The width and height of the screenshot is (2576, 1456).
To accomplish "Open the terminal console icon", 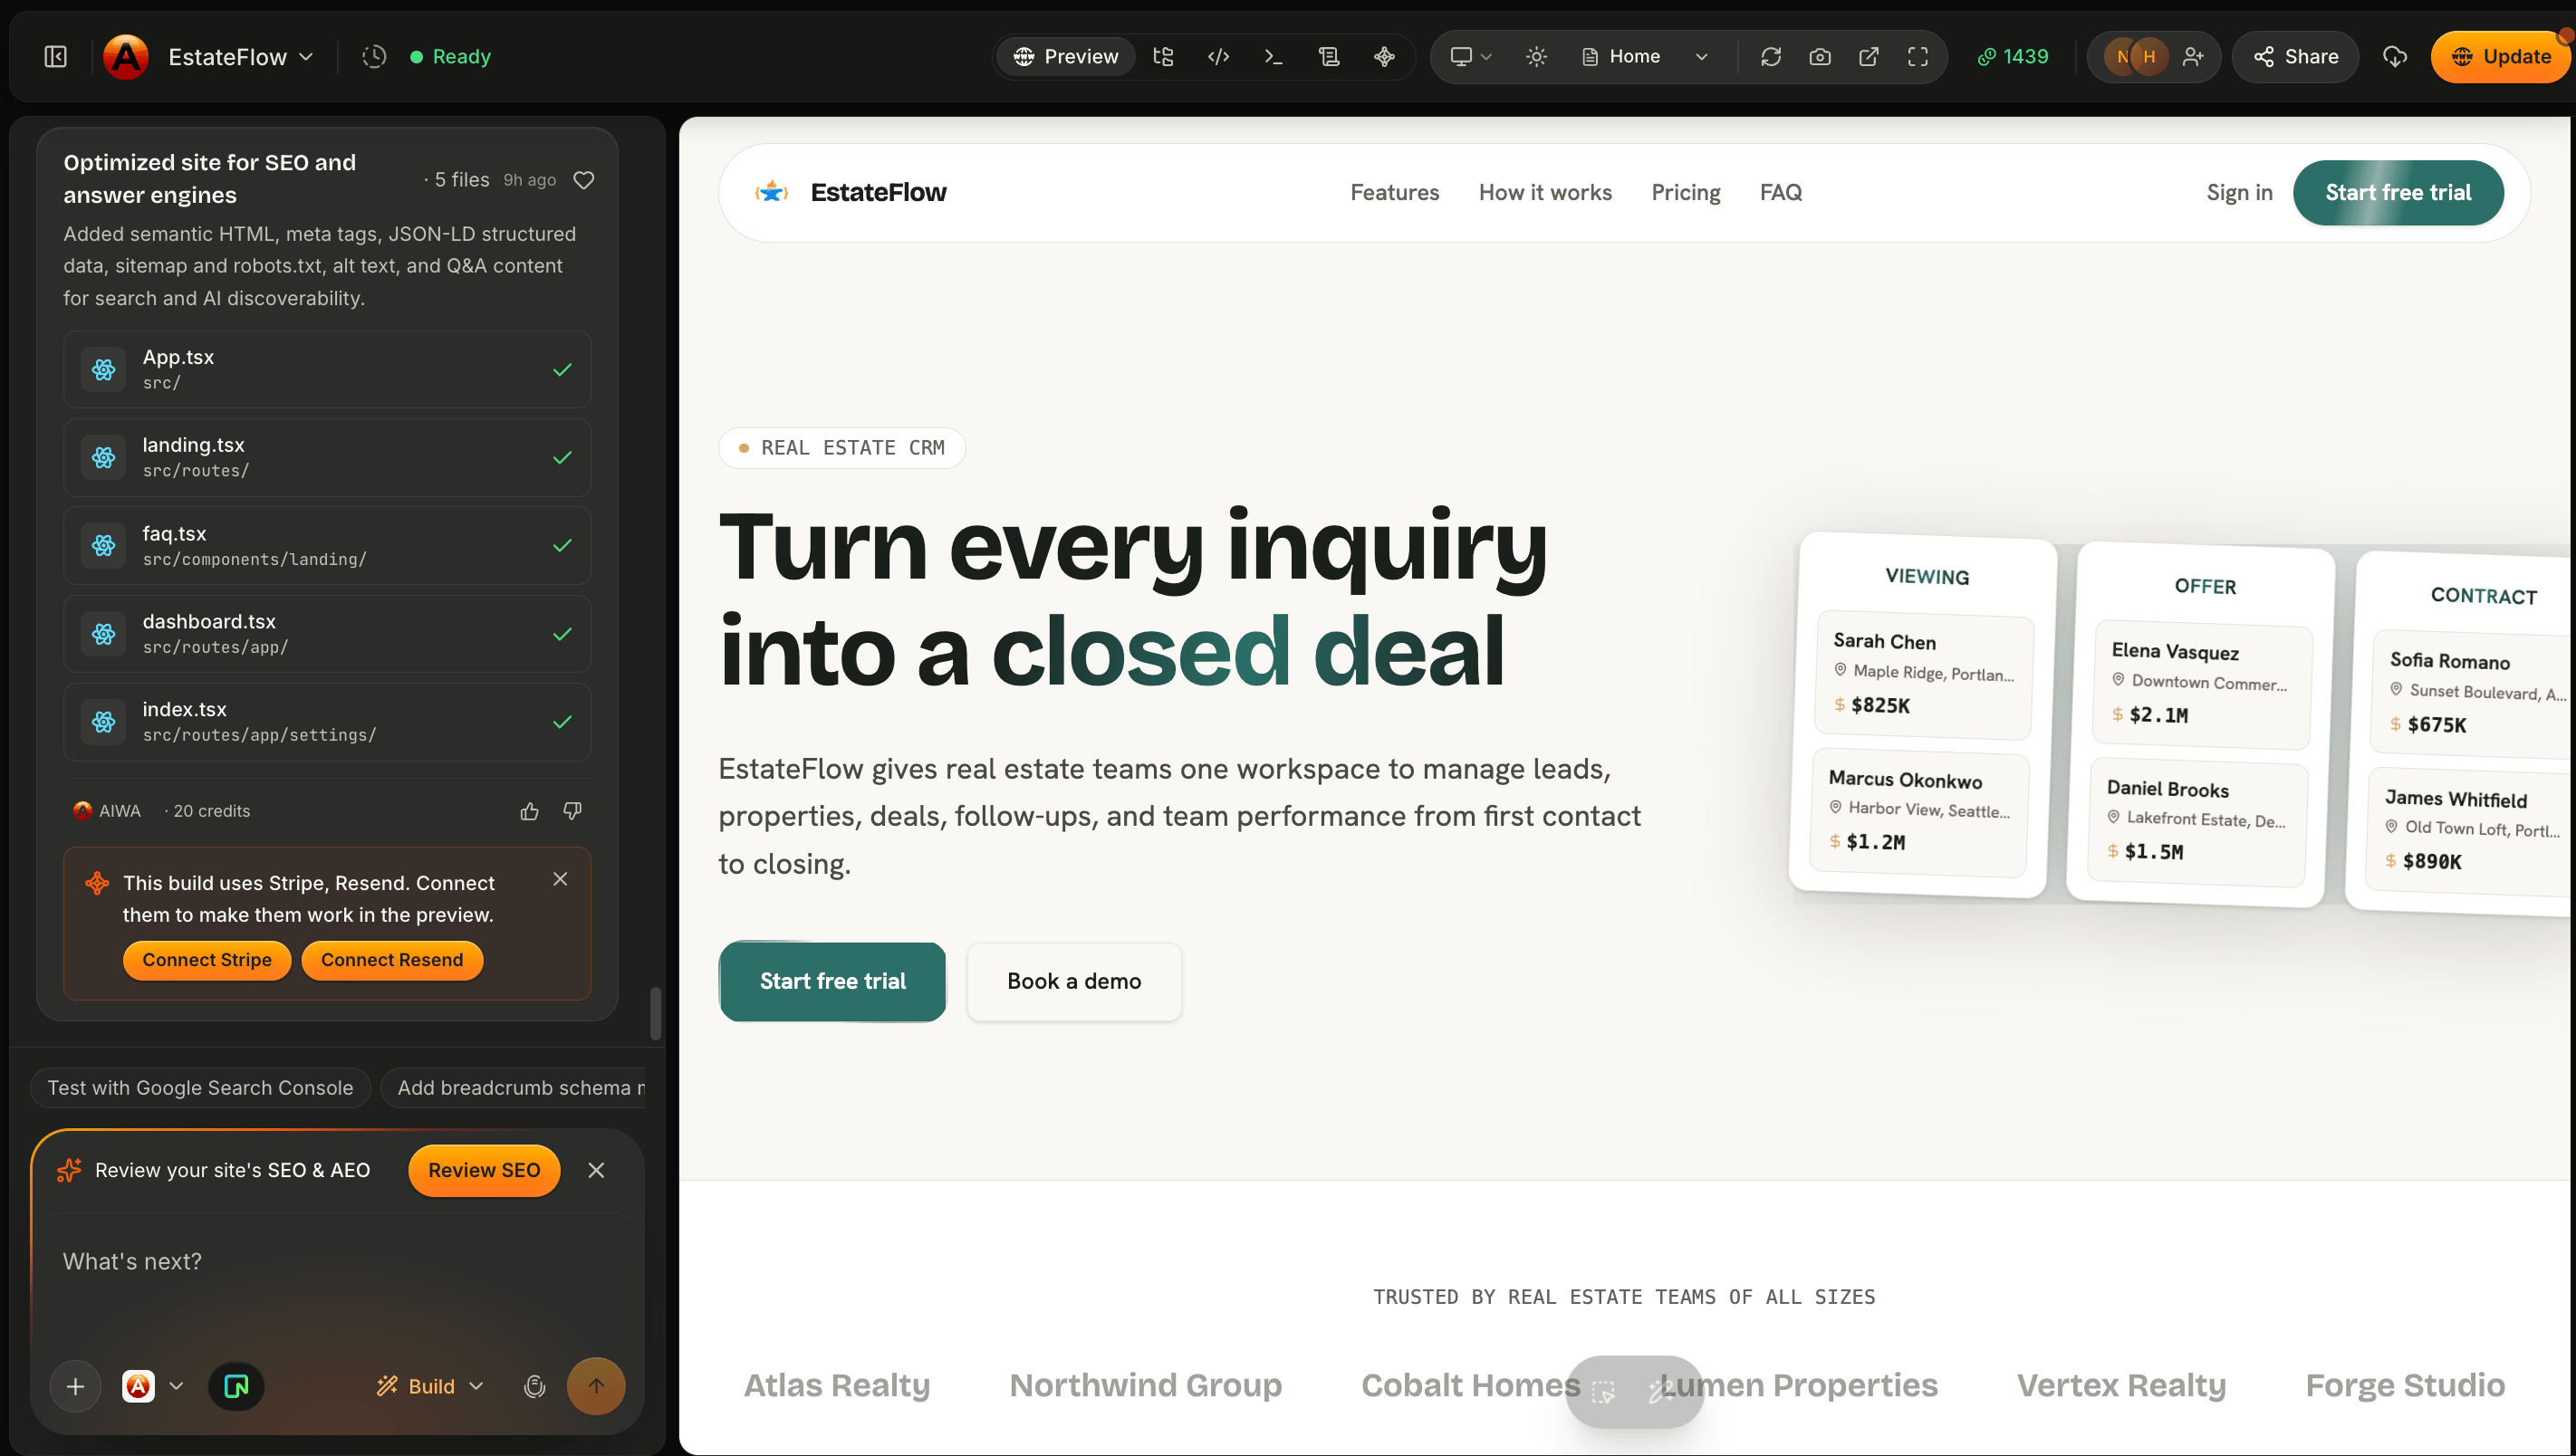I will (1273, 57).
